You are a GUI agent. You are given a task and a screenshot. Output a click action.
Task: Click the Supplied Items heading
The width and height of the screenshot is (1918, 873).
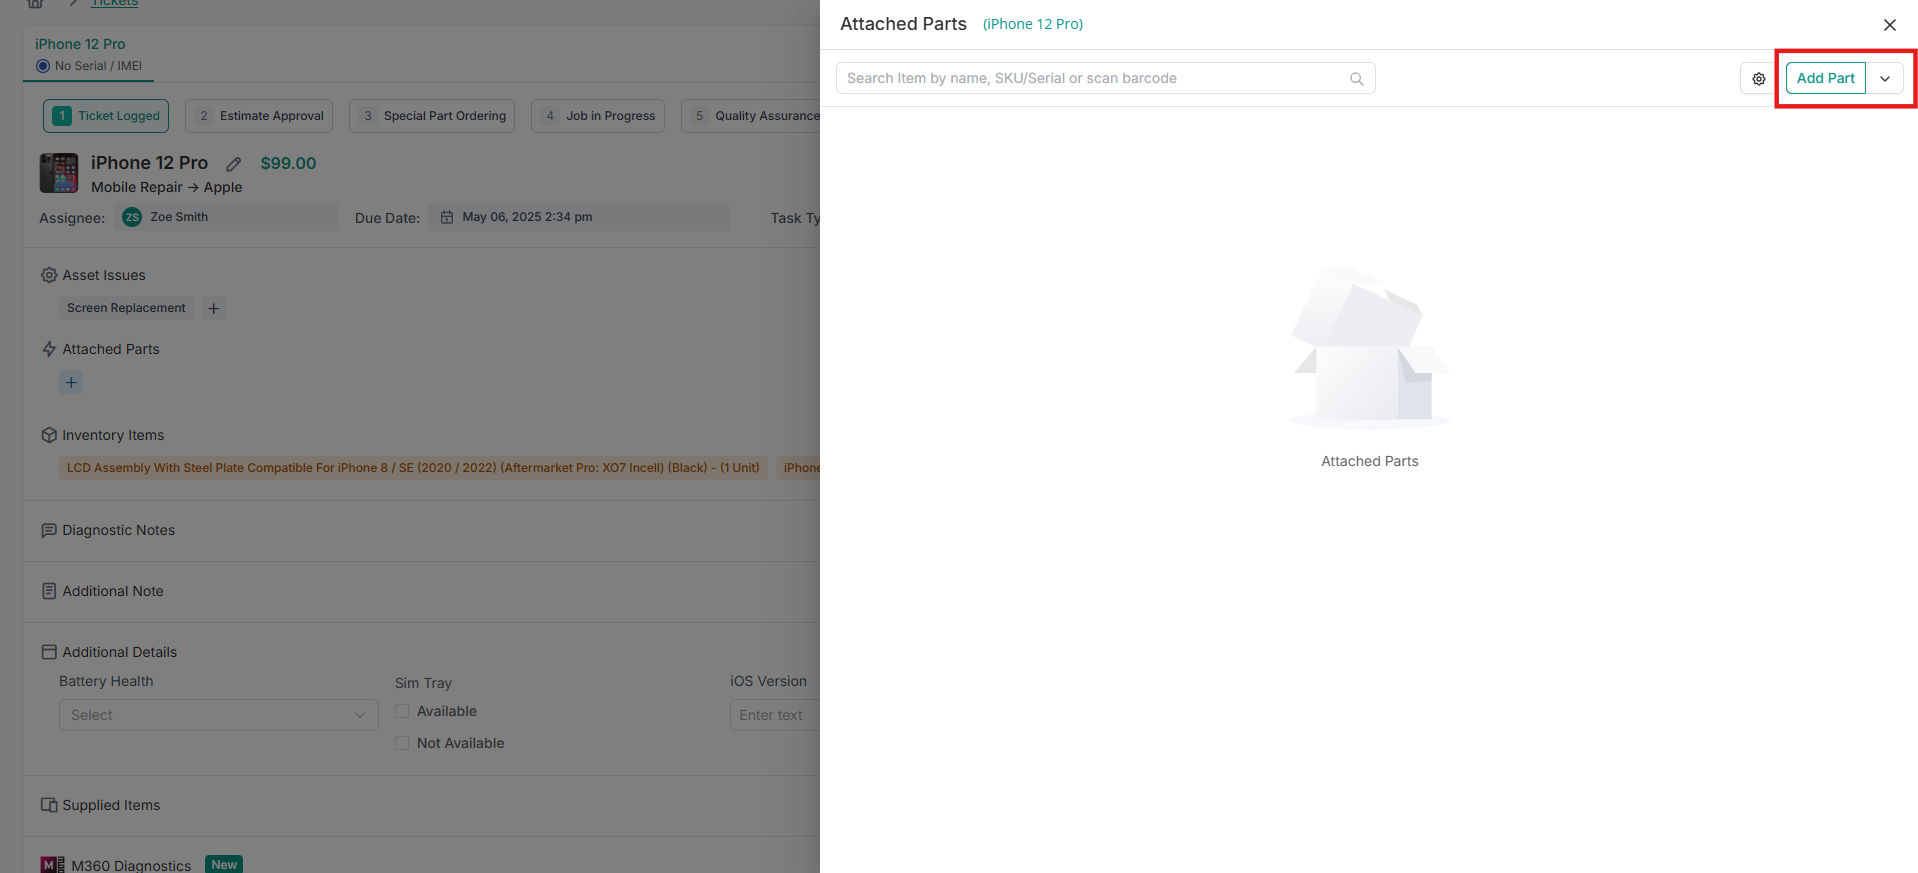tap(111, 805)
